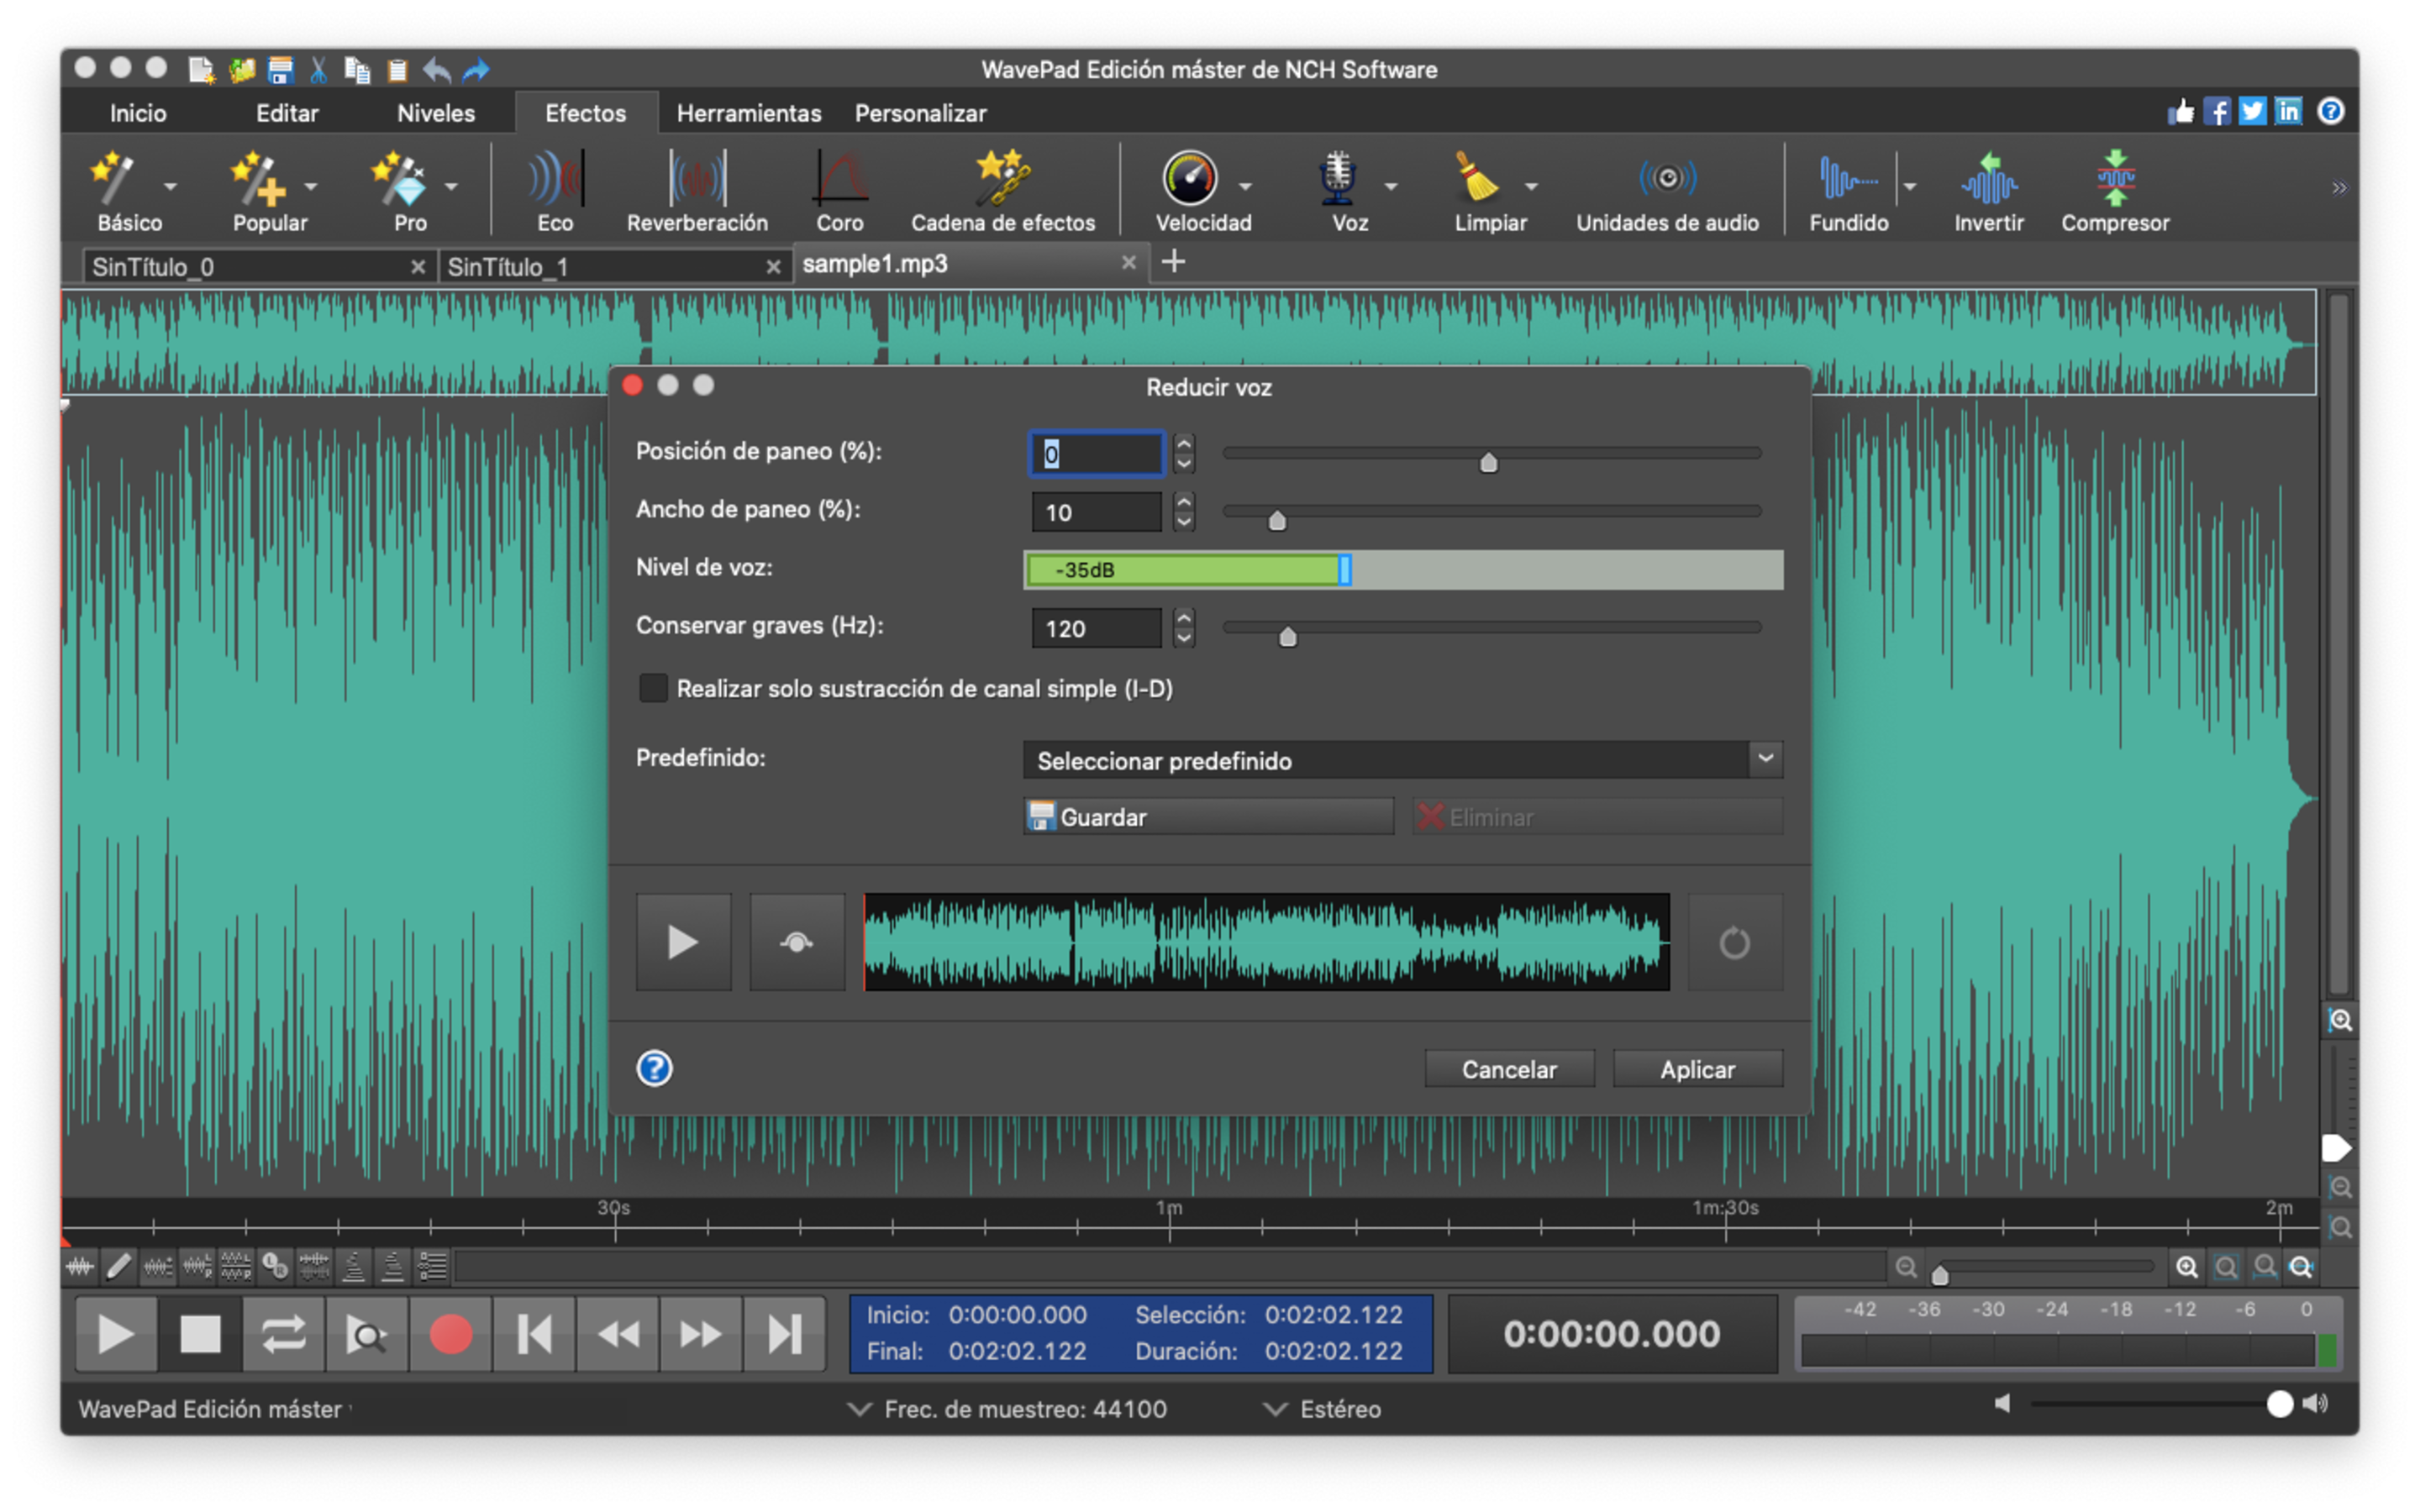Click the undo arrow icon
Screen dimensions: 2420x1512
click(x=436, y=70)
